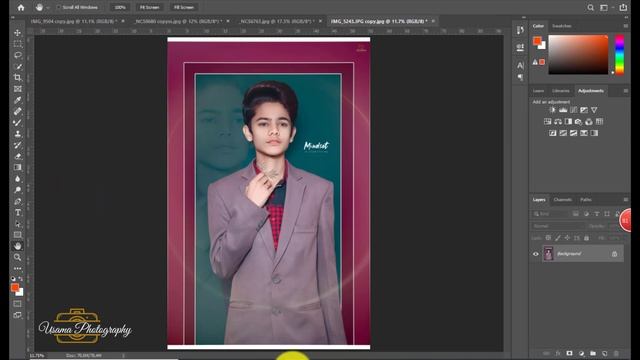Create a new group folder in Layers panel
Viewport: 640px width, 360px height.
593,353
